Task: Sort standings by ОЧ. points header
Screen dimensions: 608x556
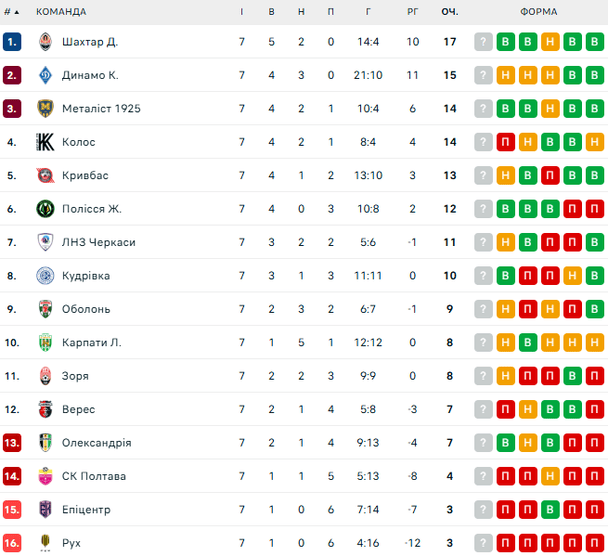Action: (449, 12)
